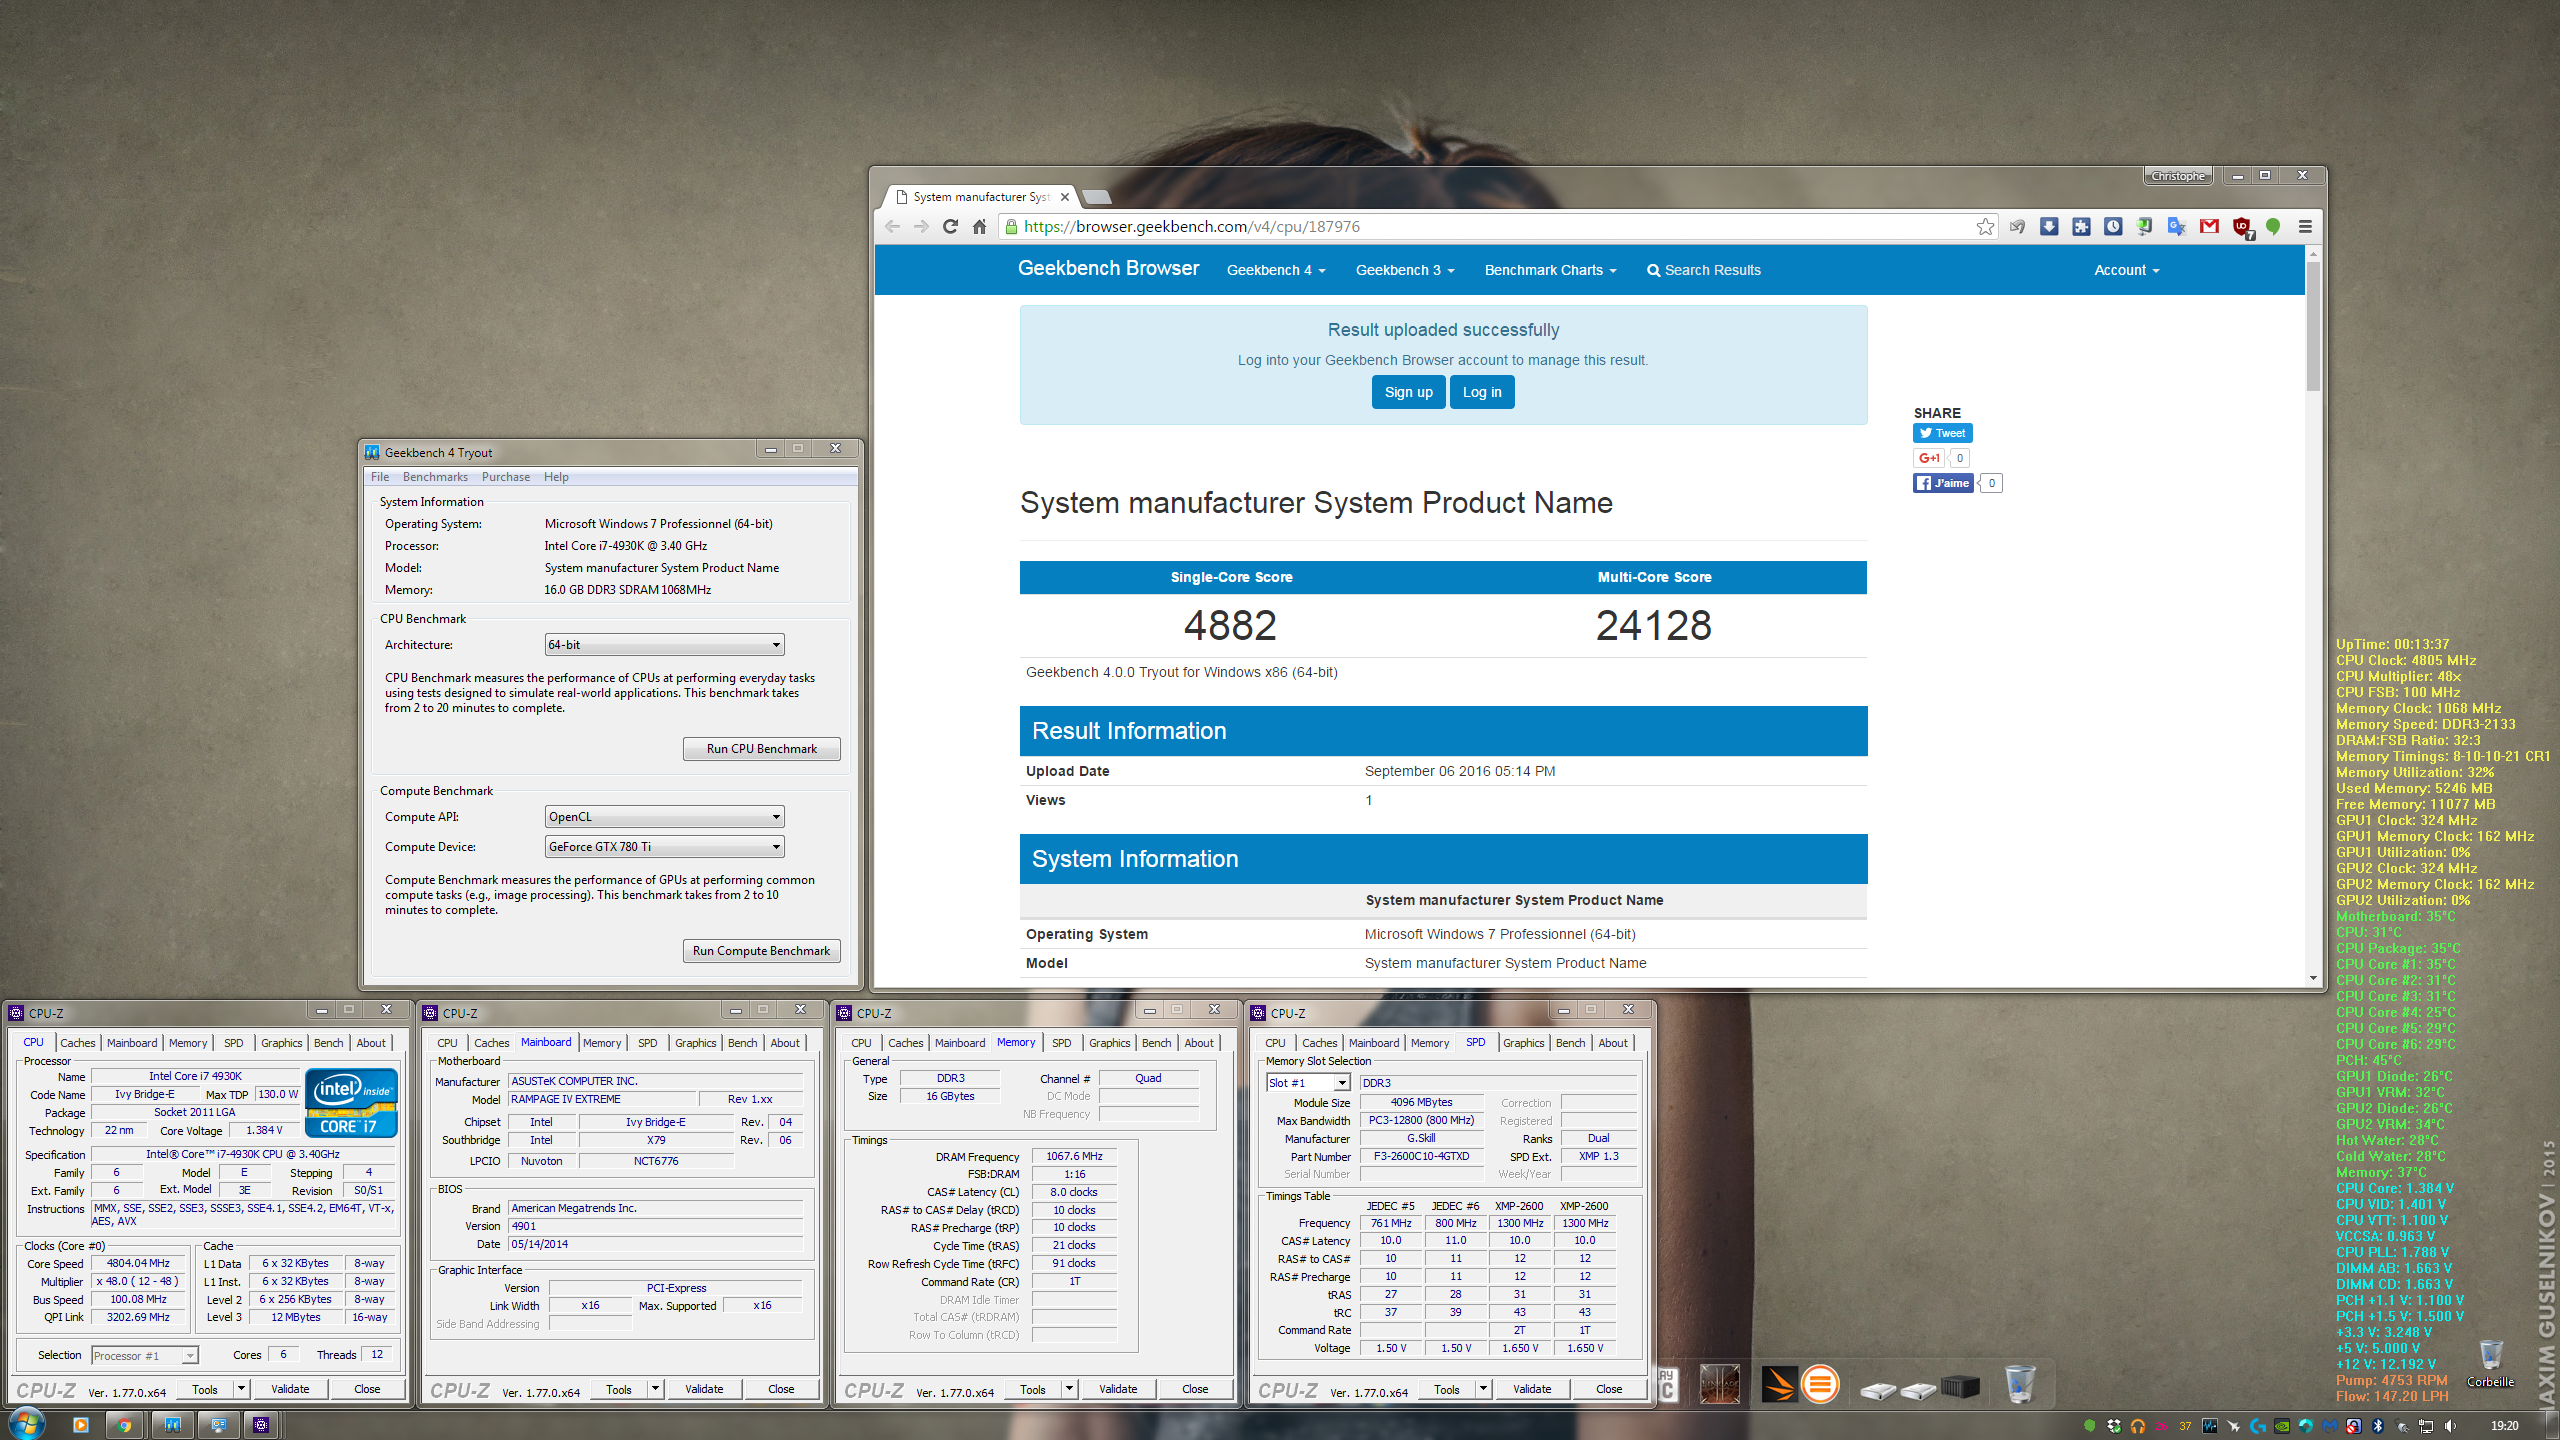Click the Chrome page vertical scrollbar thumb
The height and width of the screenshot is (1440, 2560).
coord(2313,325)
